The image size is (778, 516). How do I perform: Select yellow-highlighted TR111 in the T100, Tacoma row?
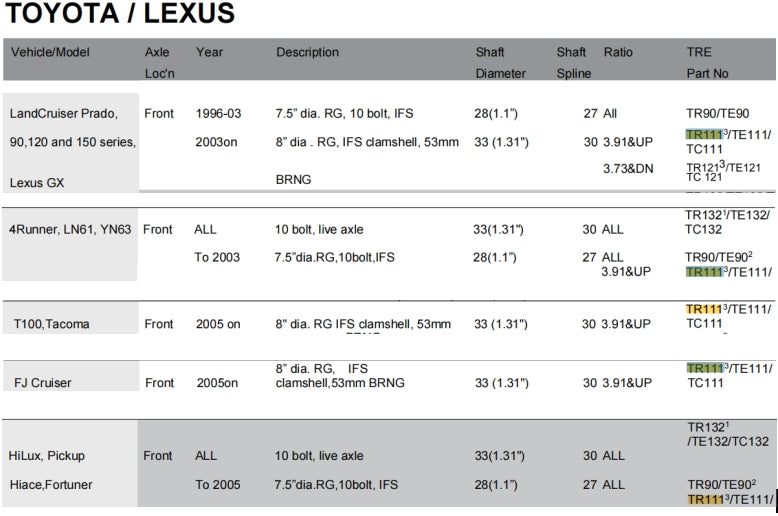point(703,310)
